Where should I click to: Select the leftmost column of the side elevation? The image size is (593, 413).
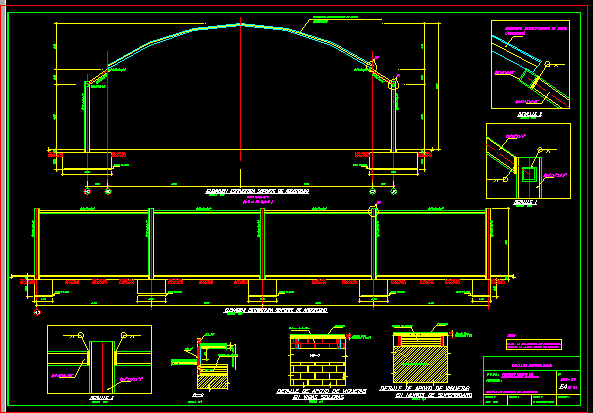click(37, 244)
